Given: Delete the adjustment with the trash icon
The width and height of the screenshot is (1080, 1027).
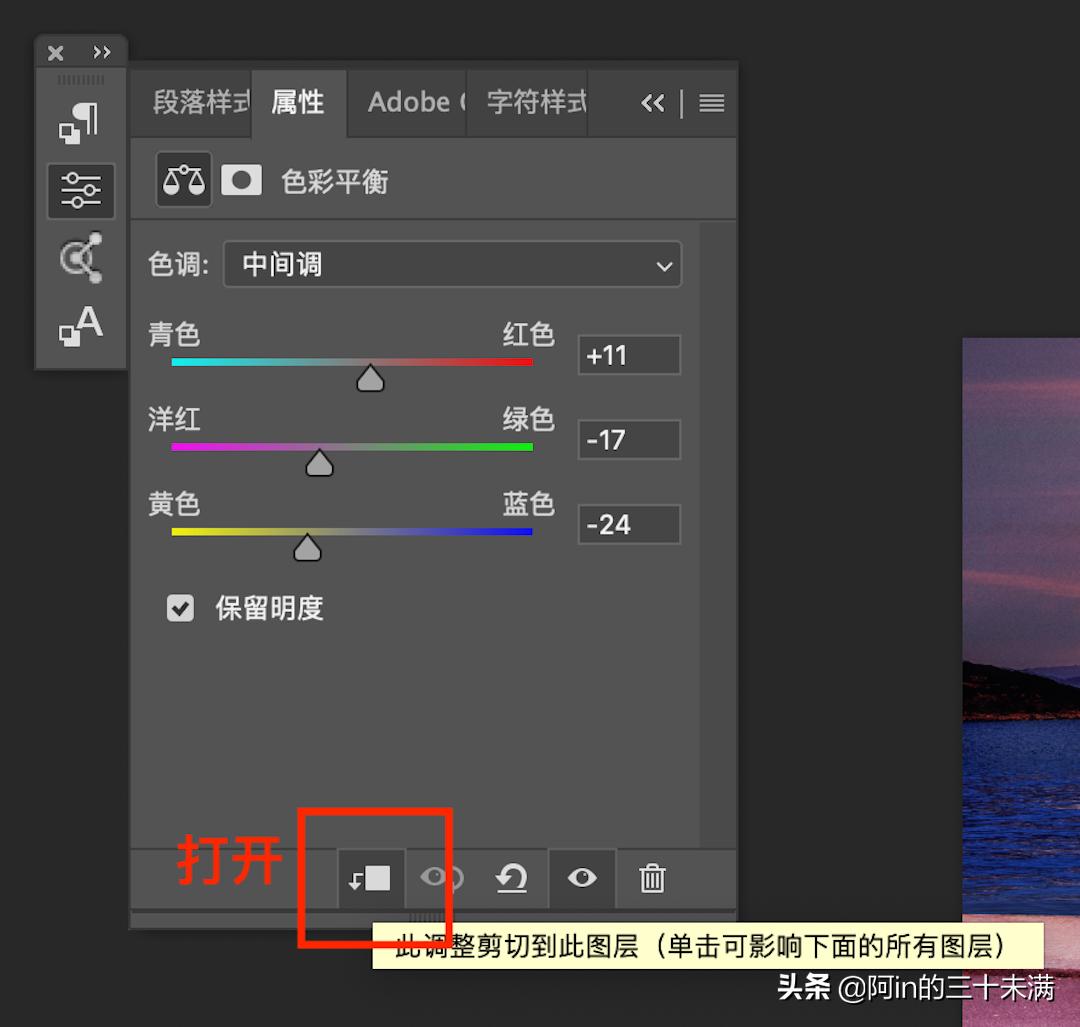Looking at the screenshot, I should tap(652, 879).
